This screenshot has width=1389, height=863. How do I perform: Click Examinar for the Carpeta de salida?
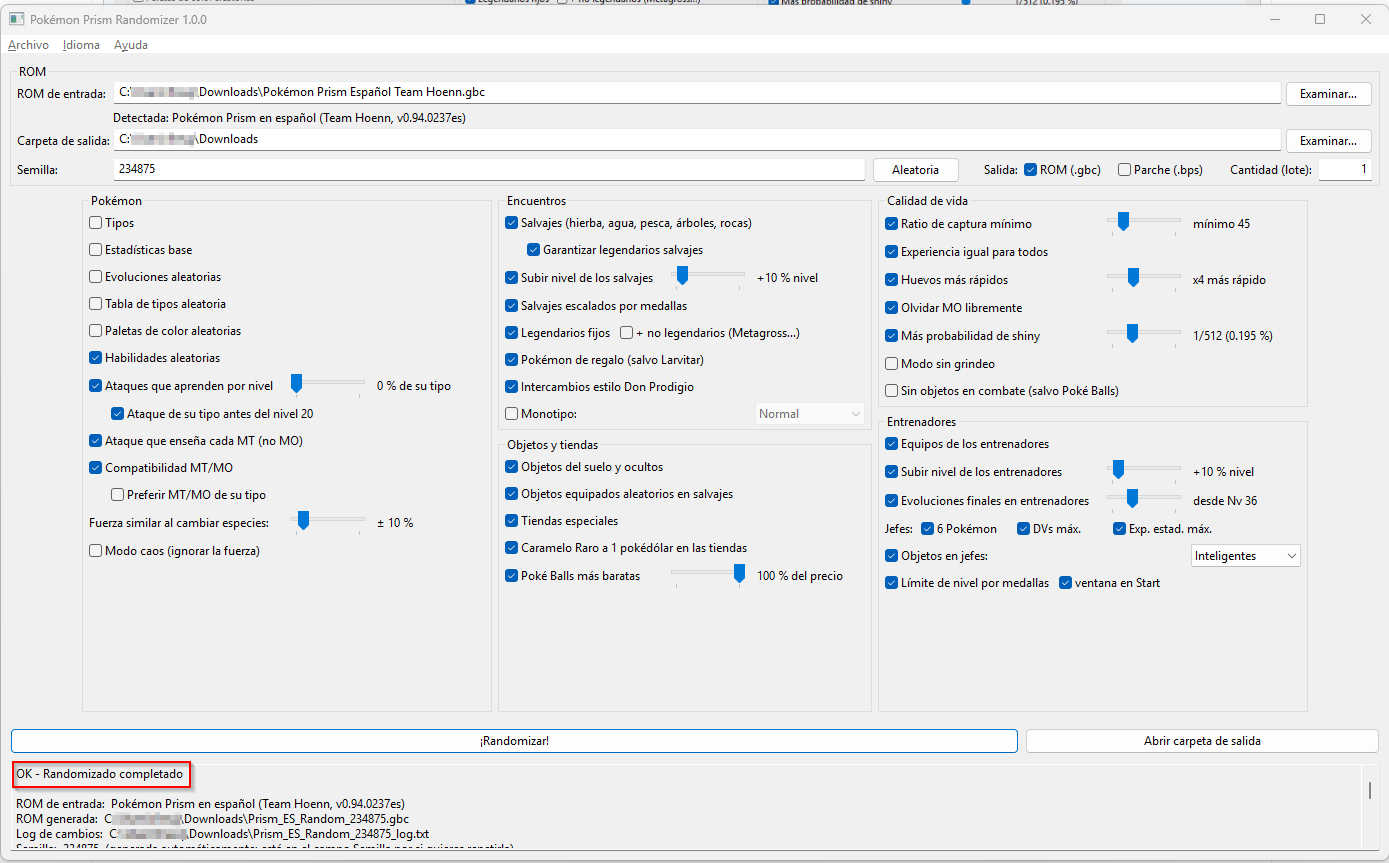pos(1328,140)
